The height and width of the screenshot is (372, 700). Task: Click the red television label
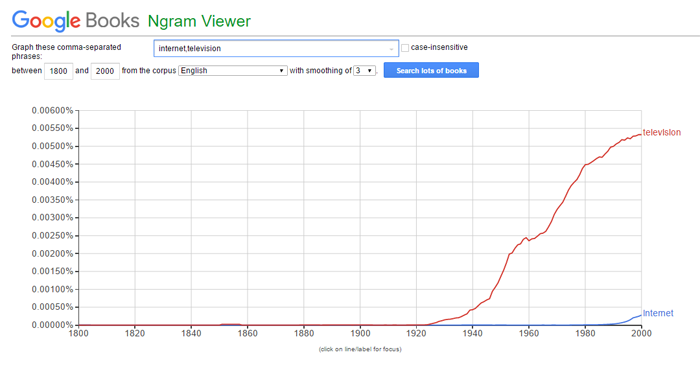click(662, 132)
